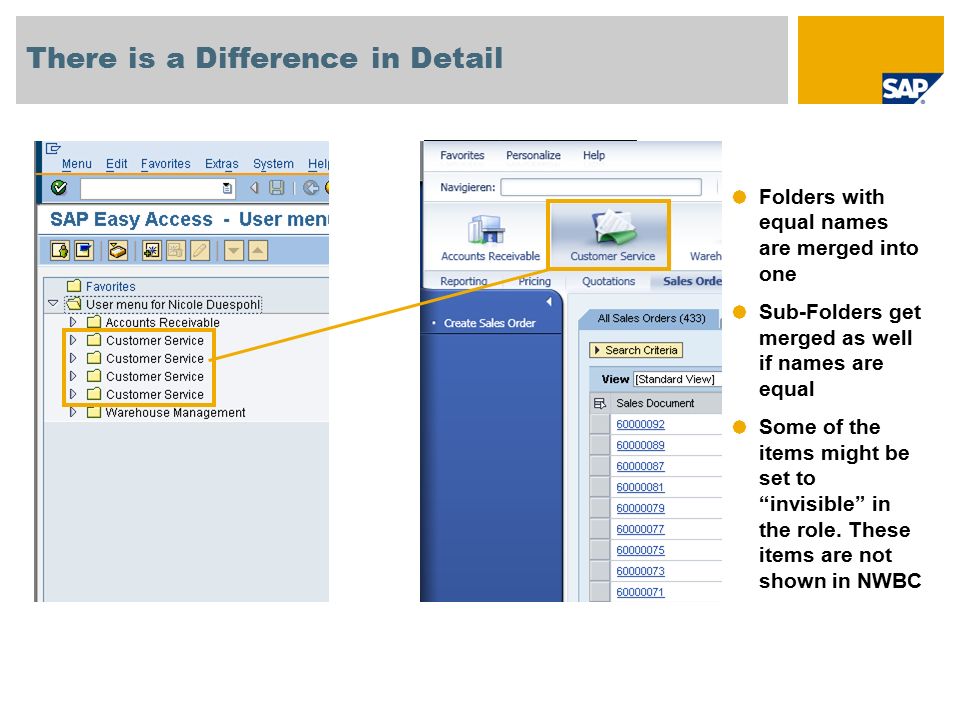This screenshot has width=960, height=720.
Task: Open the window control icon above the Menu bar
Action: pyautogui.click(x=53, y=148)
